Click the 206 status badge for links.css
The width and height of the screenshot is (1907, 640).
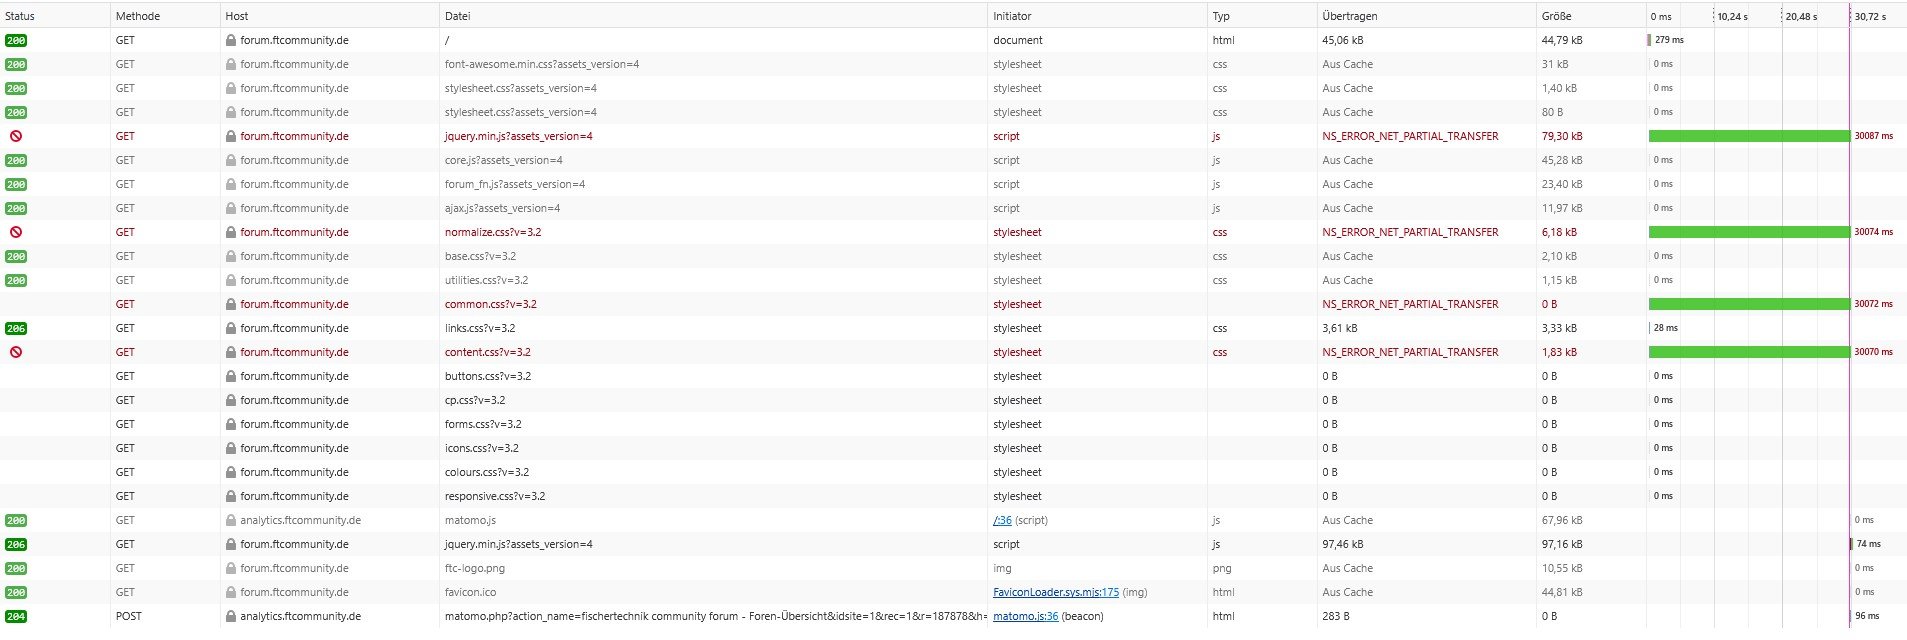click(x=16, y=328)
